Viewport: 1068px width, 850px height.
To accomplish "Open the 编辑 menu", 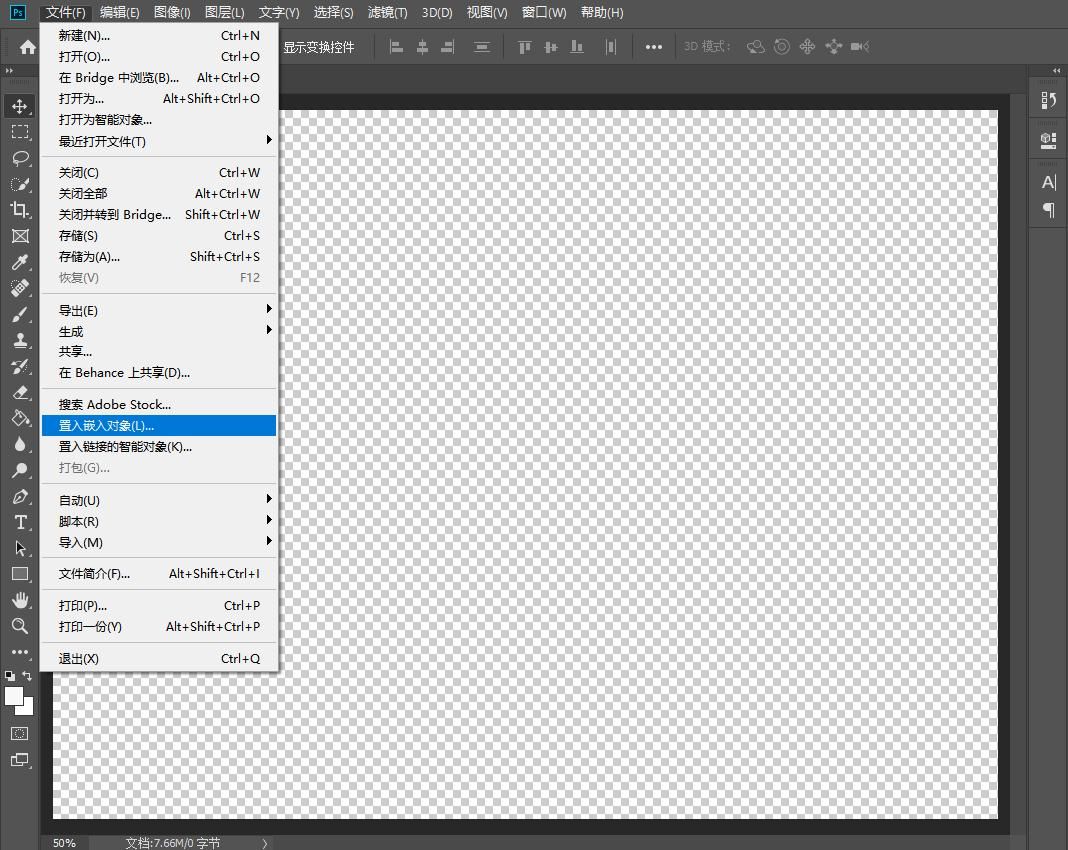I will click(119, 12).
